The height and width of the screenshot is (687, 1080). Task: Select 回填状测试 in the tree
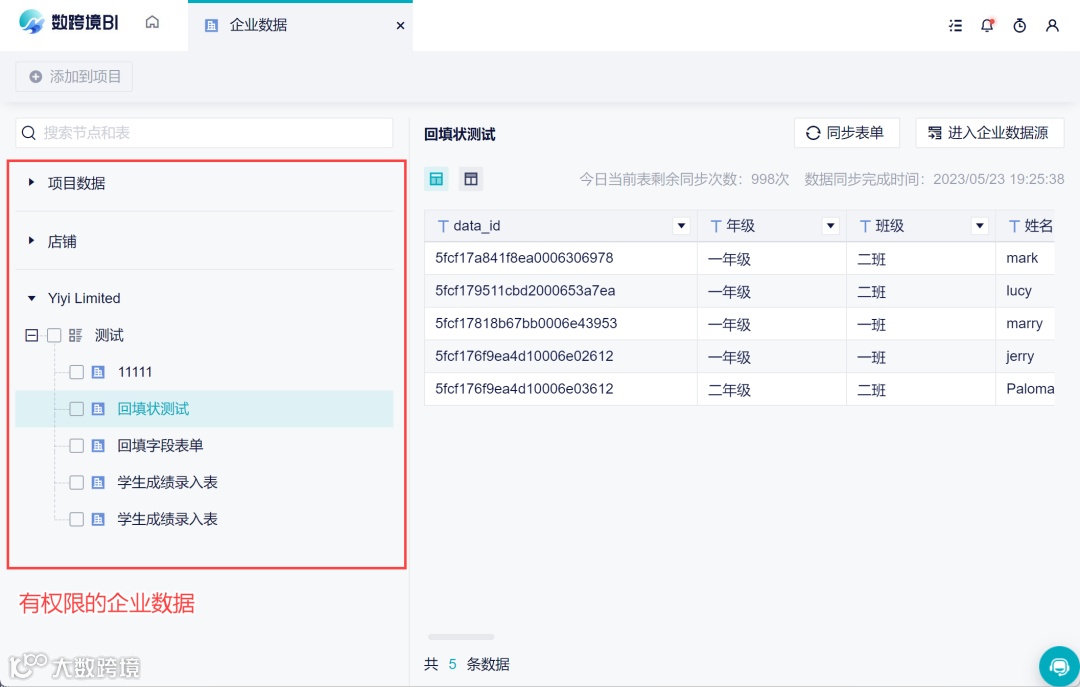(153, 409)
